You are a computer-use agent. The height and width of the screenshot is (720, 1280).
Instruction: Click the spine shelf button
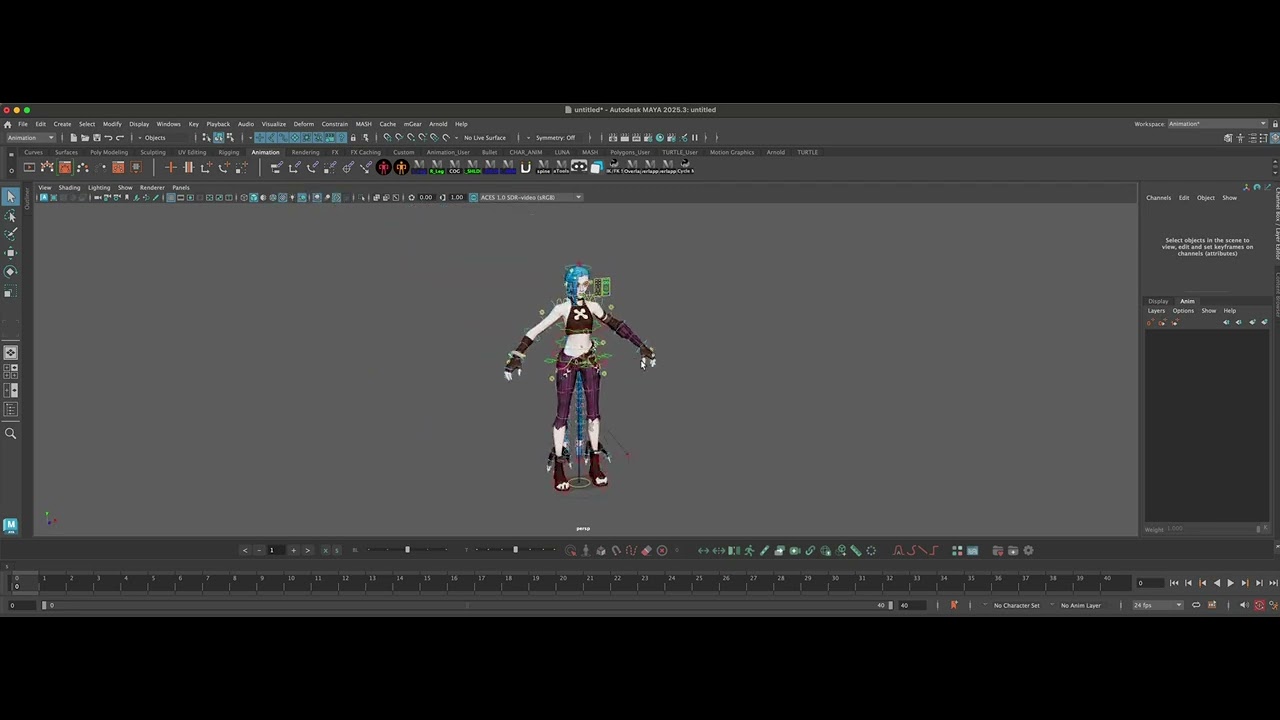point(543,168)
